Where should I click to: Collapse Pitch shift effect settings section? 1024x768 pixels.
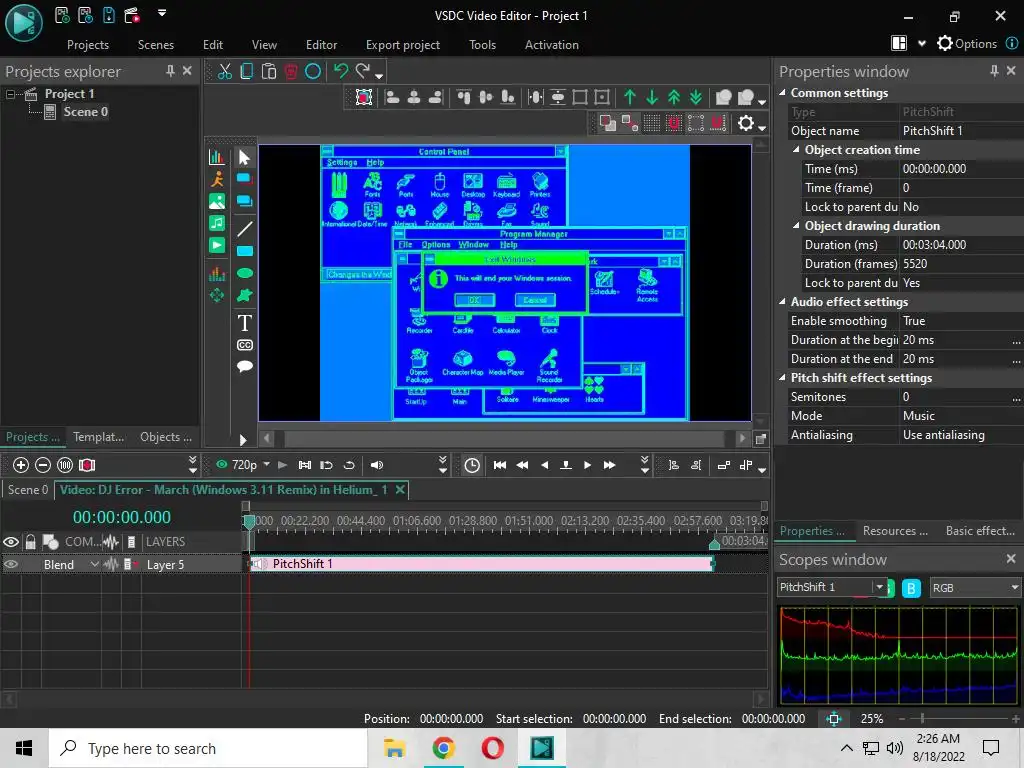tap(782, 377)
